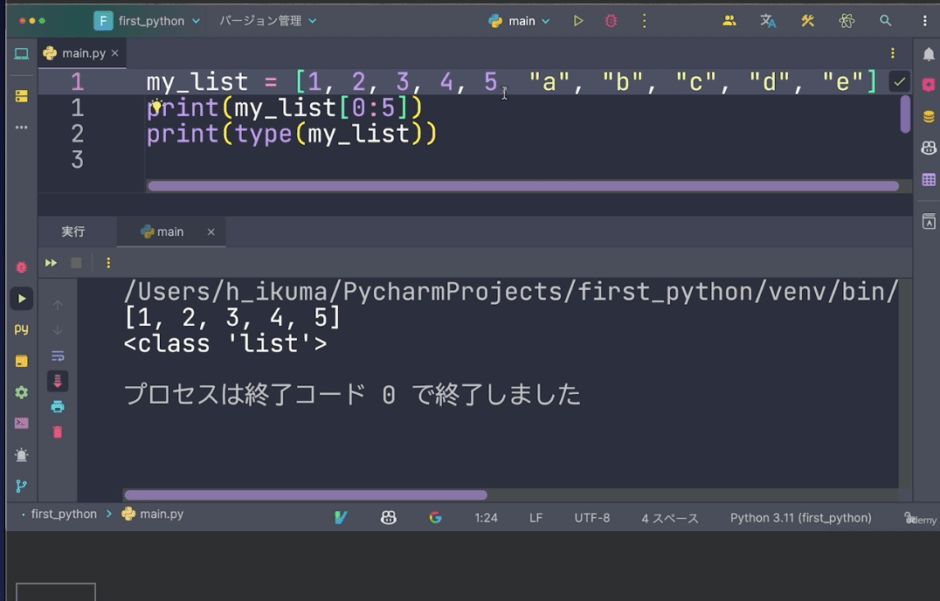Open the Terminal tool window
940x601 pixels.
22,423
